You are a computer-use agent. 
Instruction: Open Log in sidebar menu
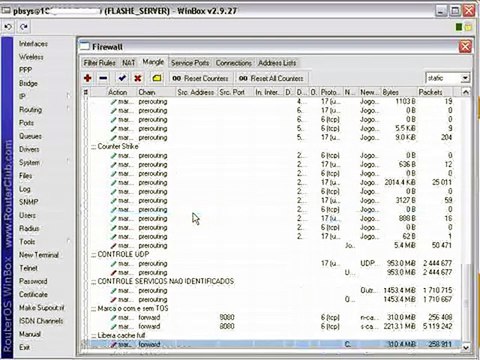(24, 189)
